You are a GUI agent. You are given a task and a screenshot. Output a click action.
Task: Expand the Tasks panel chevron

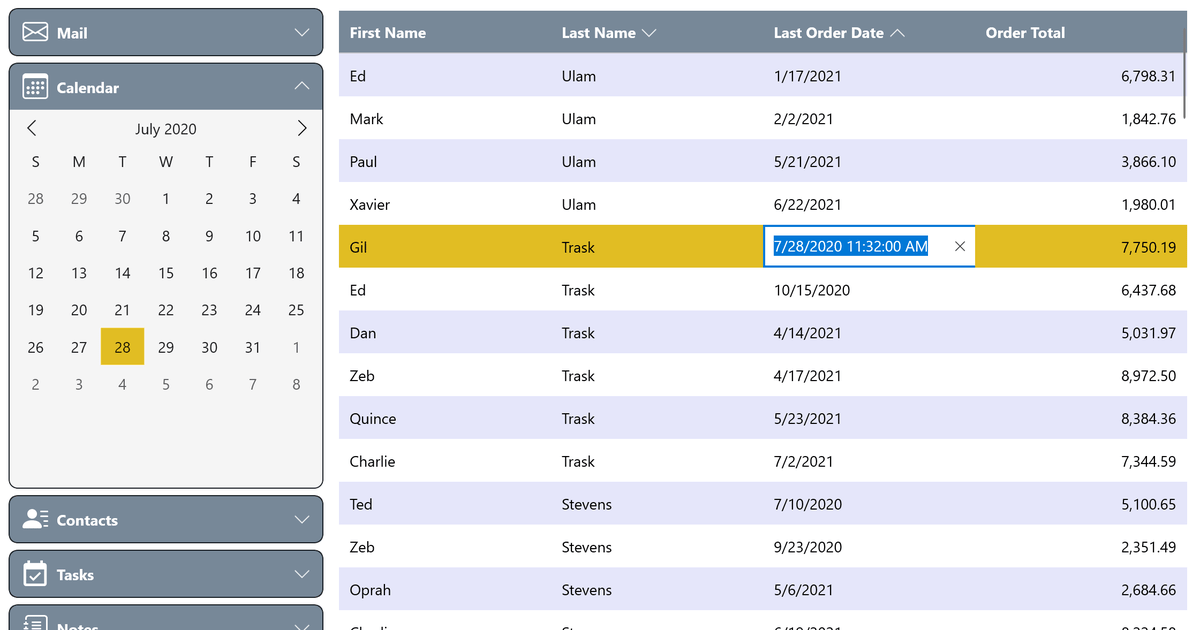point(302,575)
